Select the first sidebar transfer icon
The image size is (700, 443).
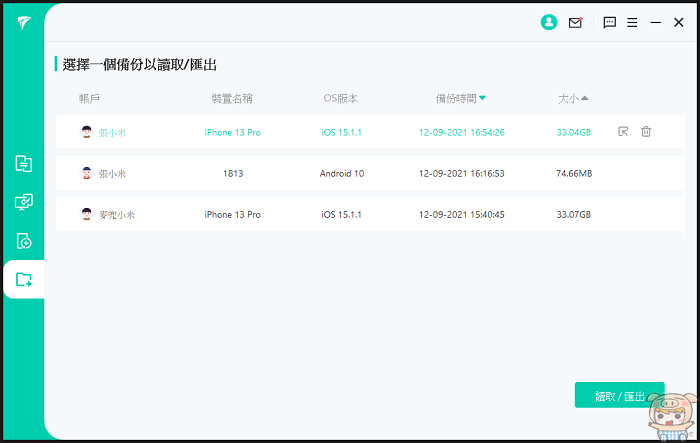coord(24,164)
